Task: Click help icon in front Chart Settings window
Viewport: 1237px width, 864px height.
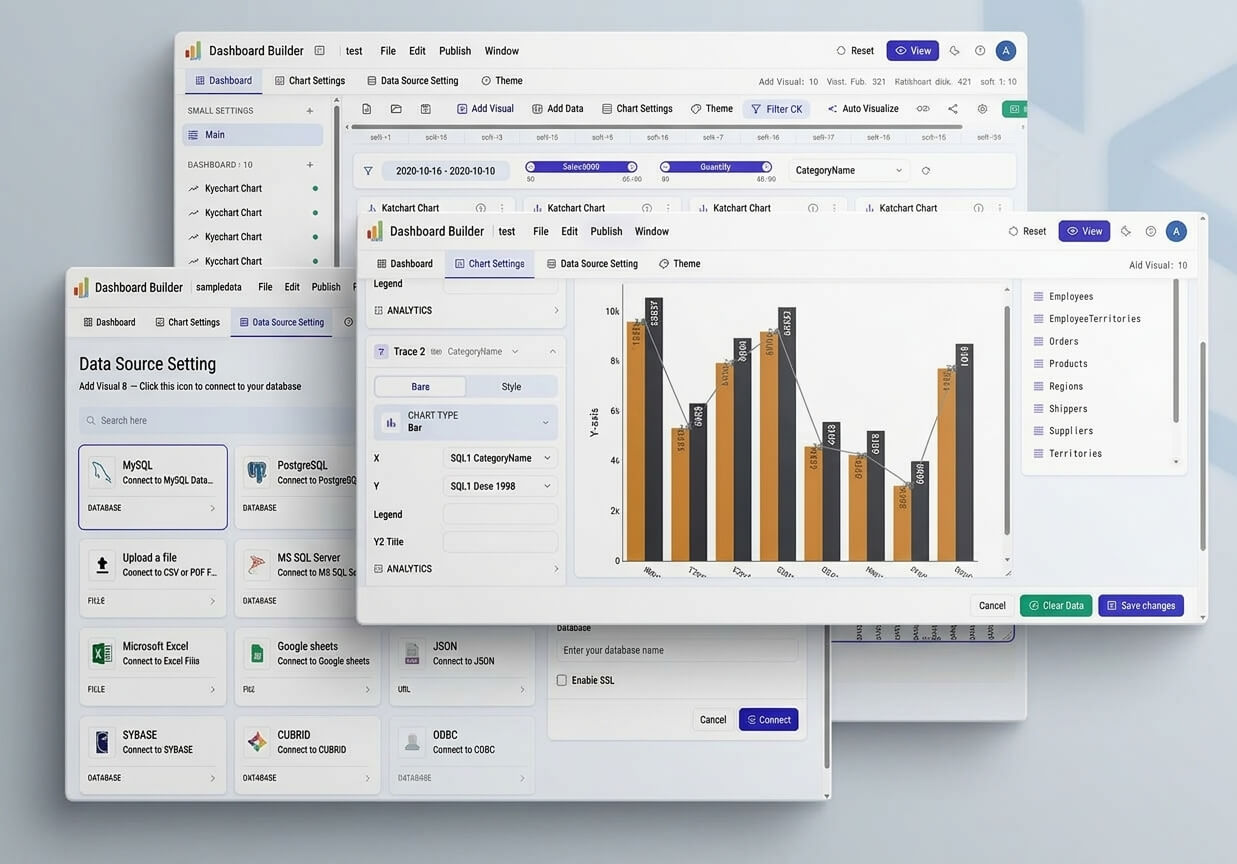Action: [1151, 231]
